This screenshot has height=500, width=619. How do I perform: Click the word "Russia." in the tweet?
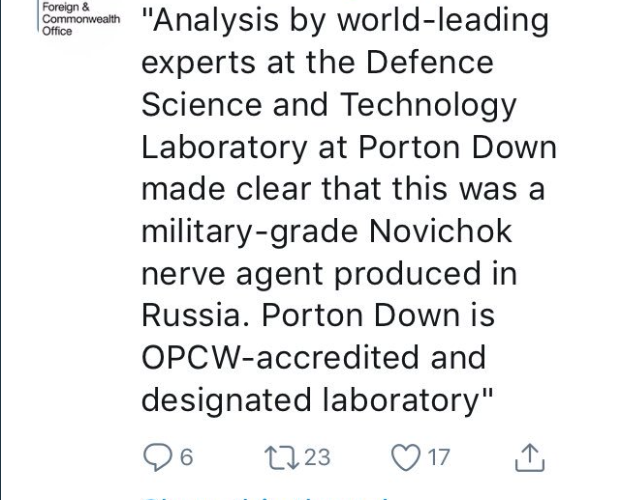coord(195,314)
